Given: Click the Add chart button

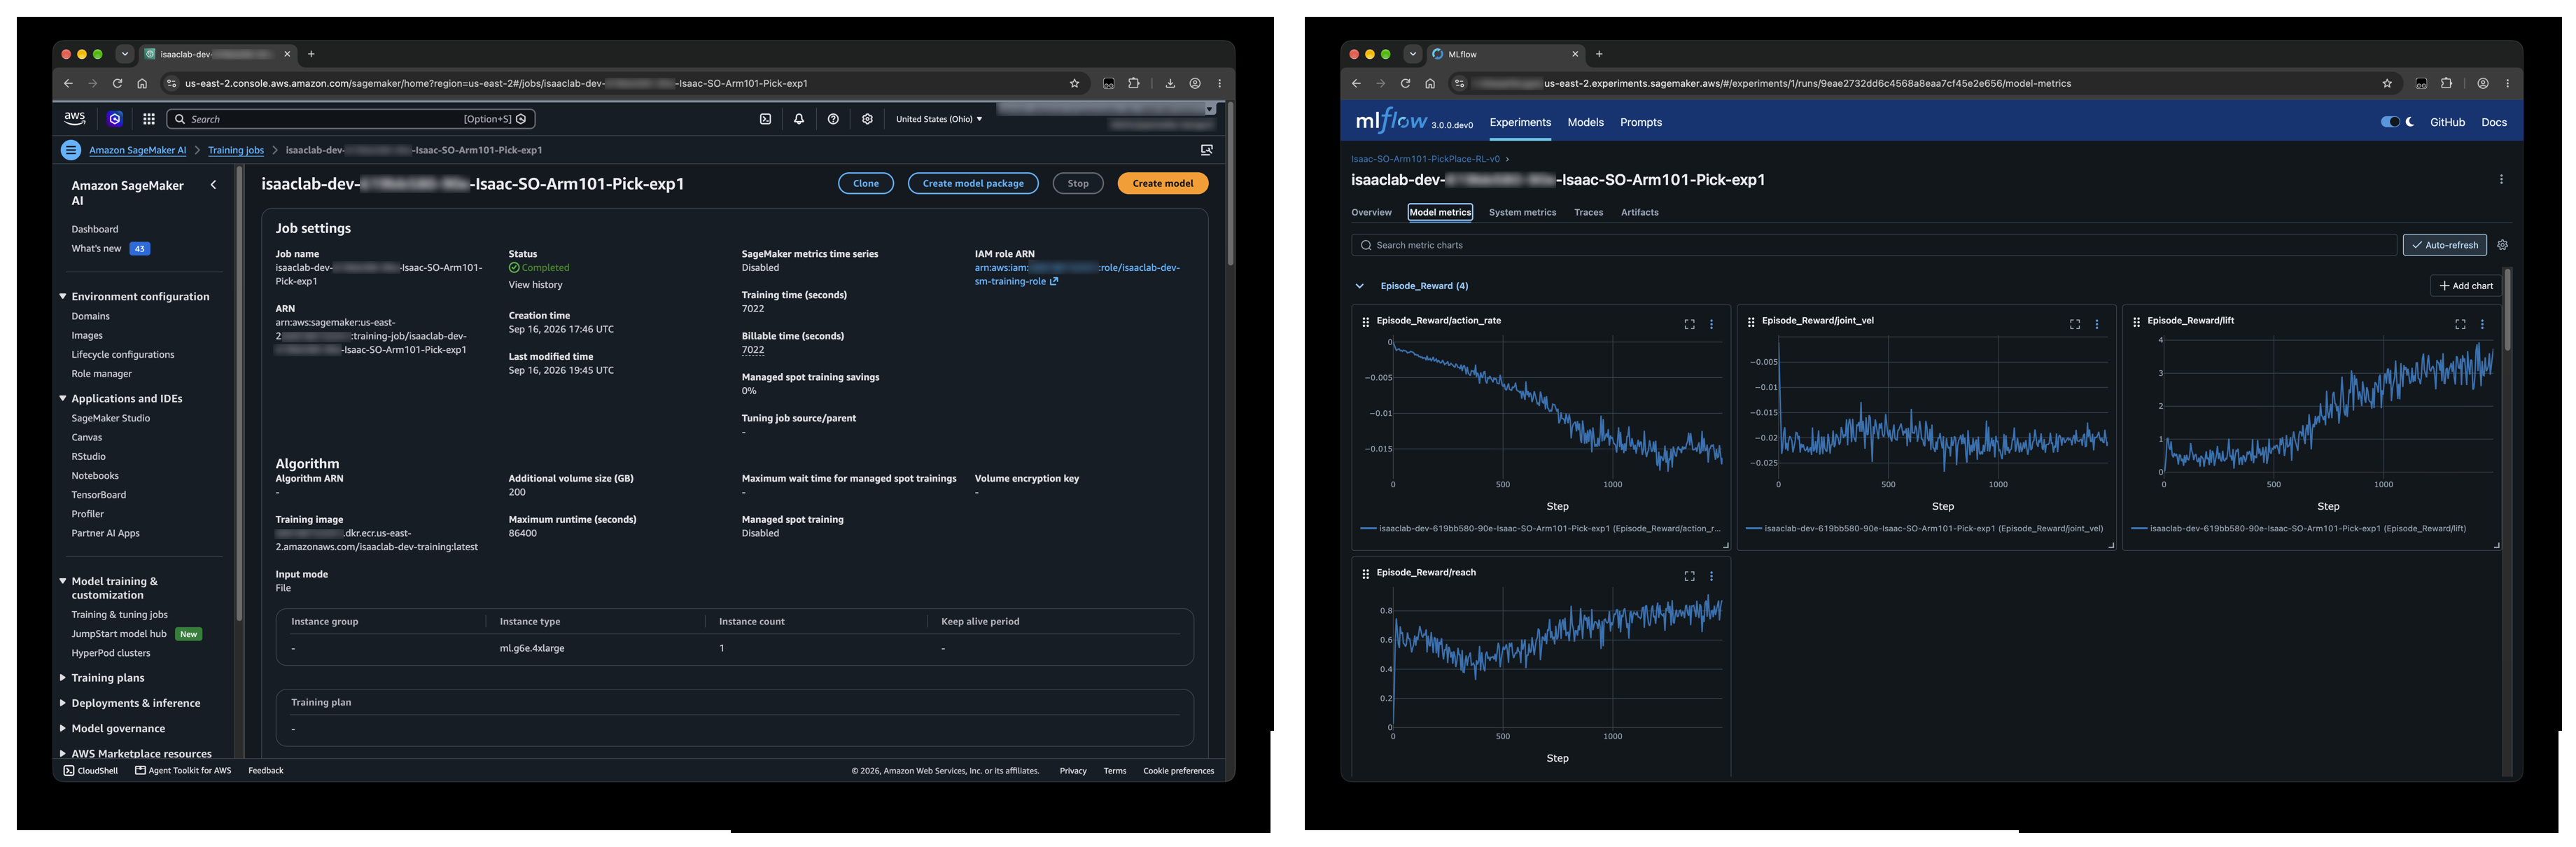Looking at the screenshot, I should click(x=2465, y=286).
